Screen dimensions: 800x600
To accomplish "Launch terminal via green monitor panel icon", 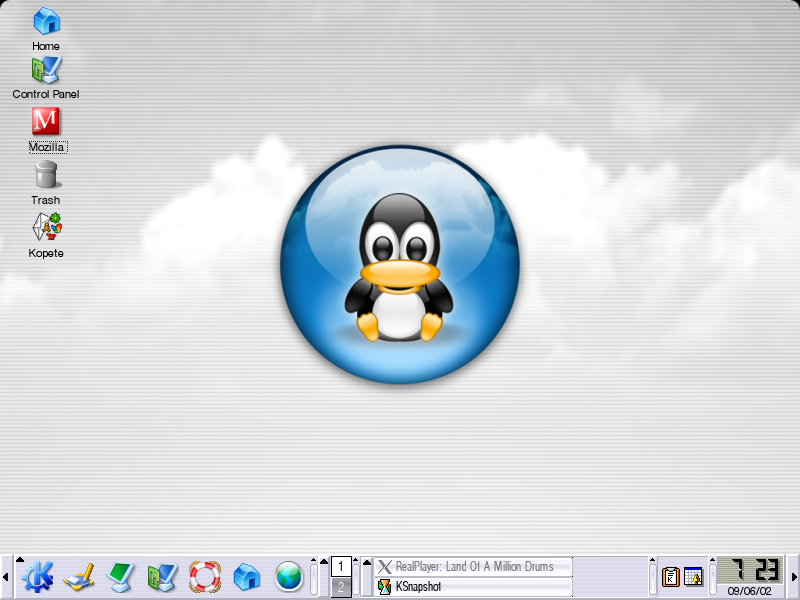I will [120, 577].
